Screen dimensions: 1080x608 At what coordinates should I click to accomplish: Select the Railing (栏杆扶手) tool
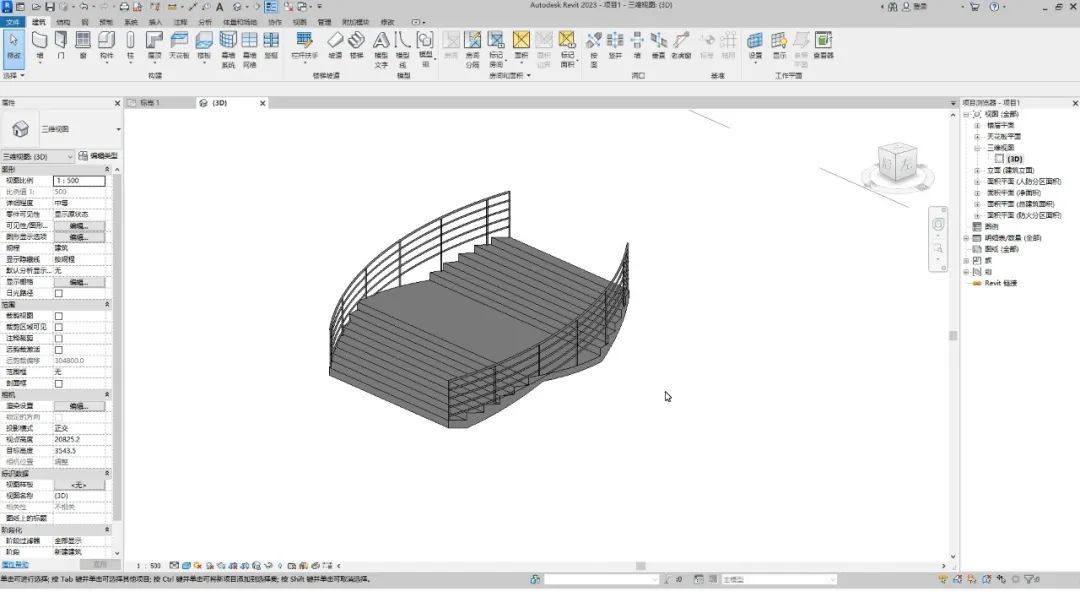tap(304, 45)
